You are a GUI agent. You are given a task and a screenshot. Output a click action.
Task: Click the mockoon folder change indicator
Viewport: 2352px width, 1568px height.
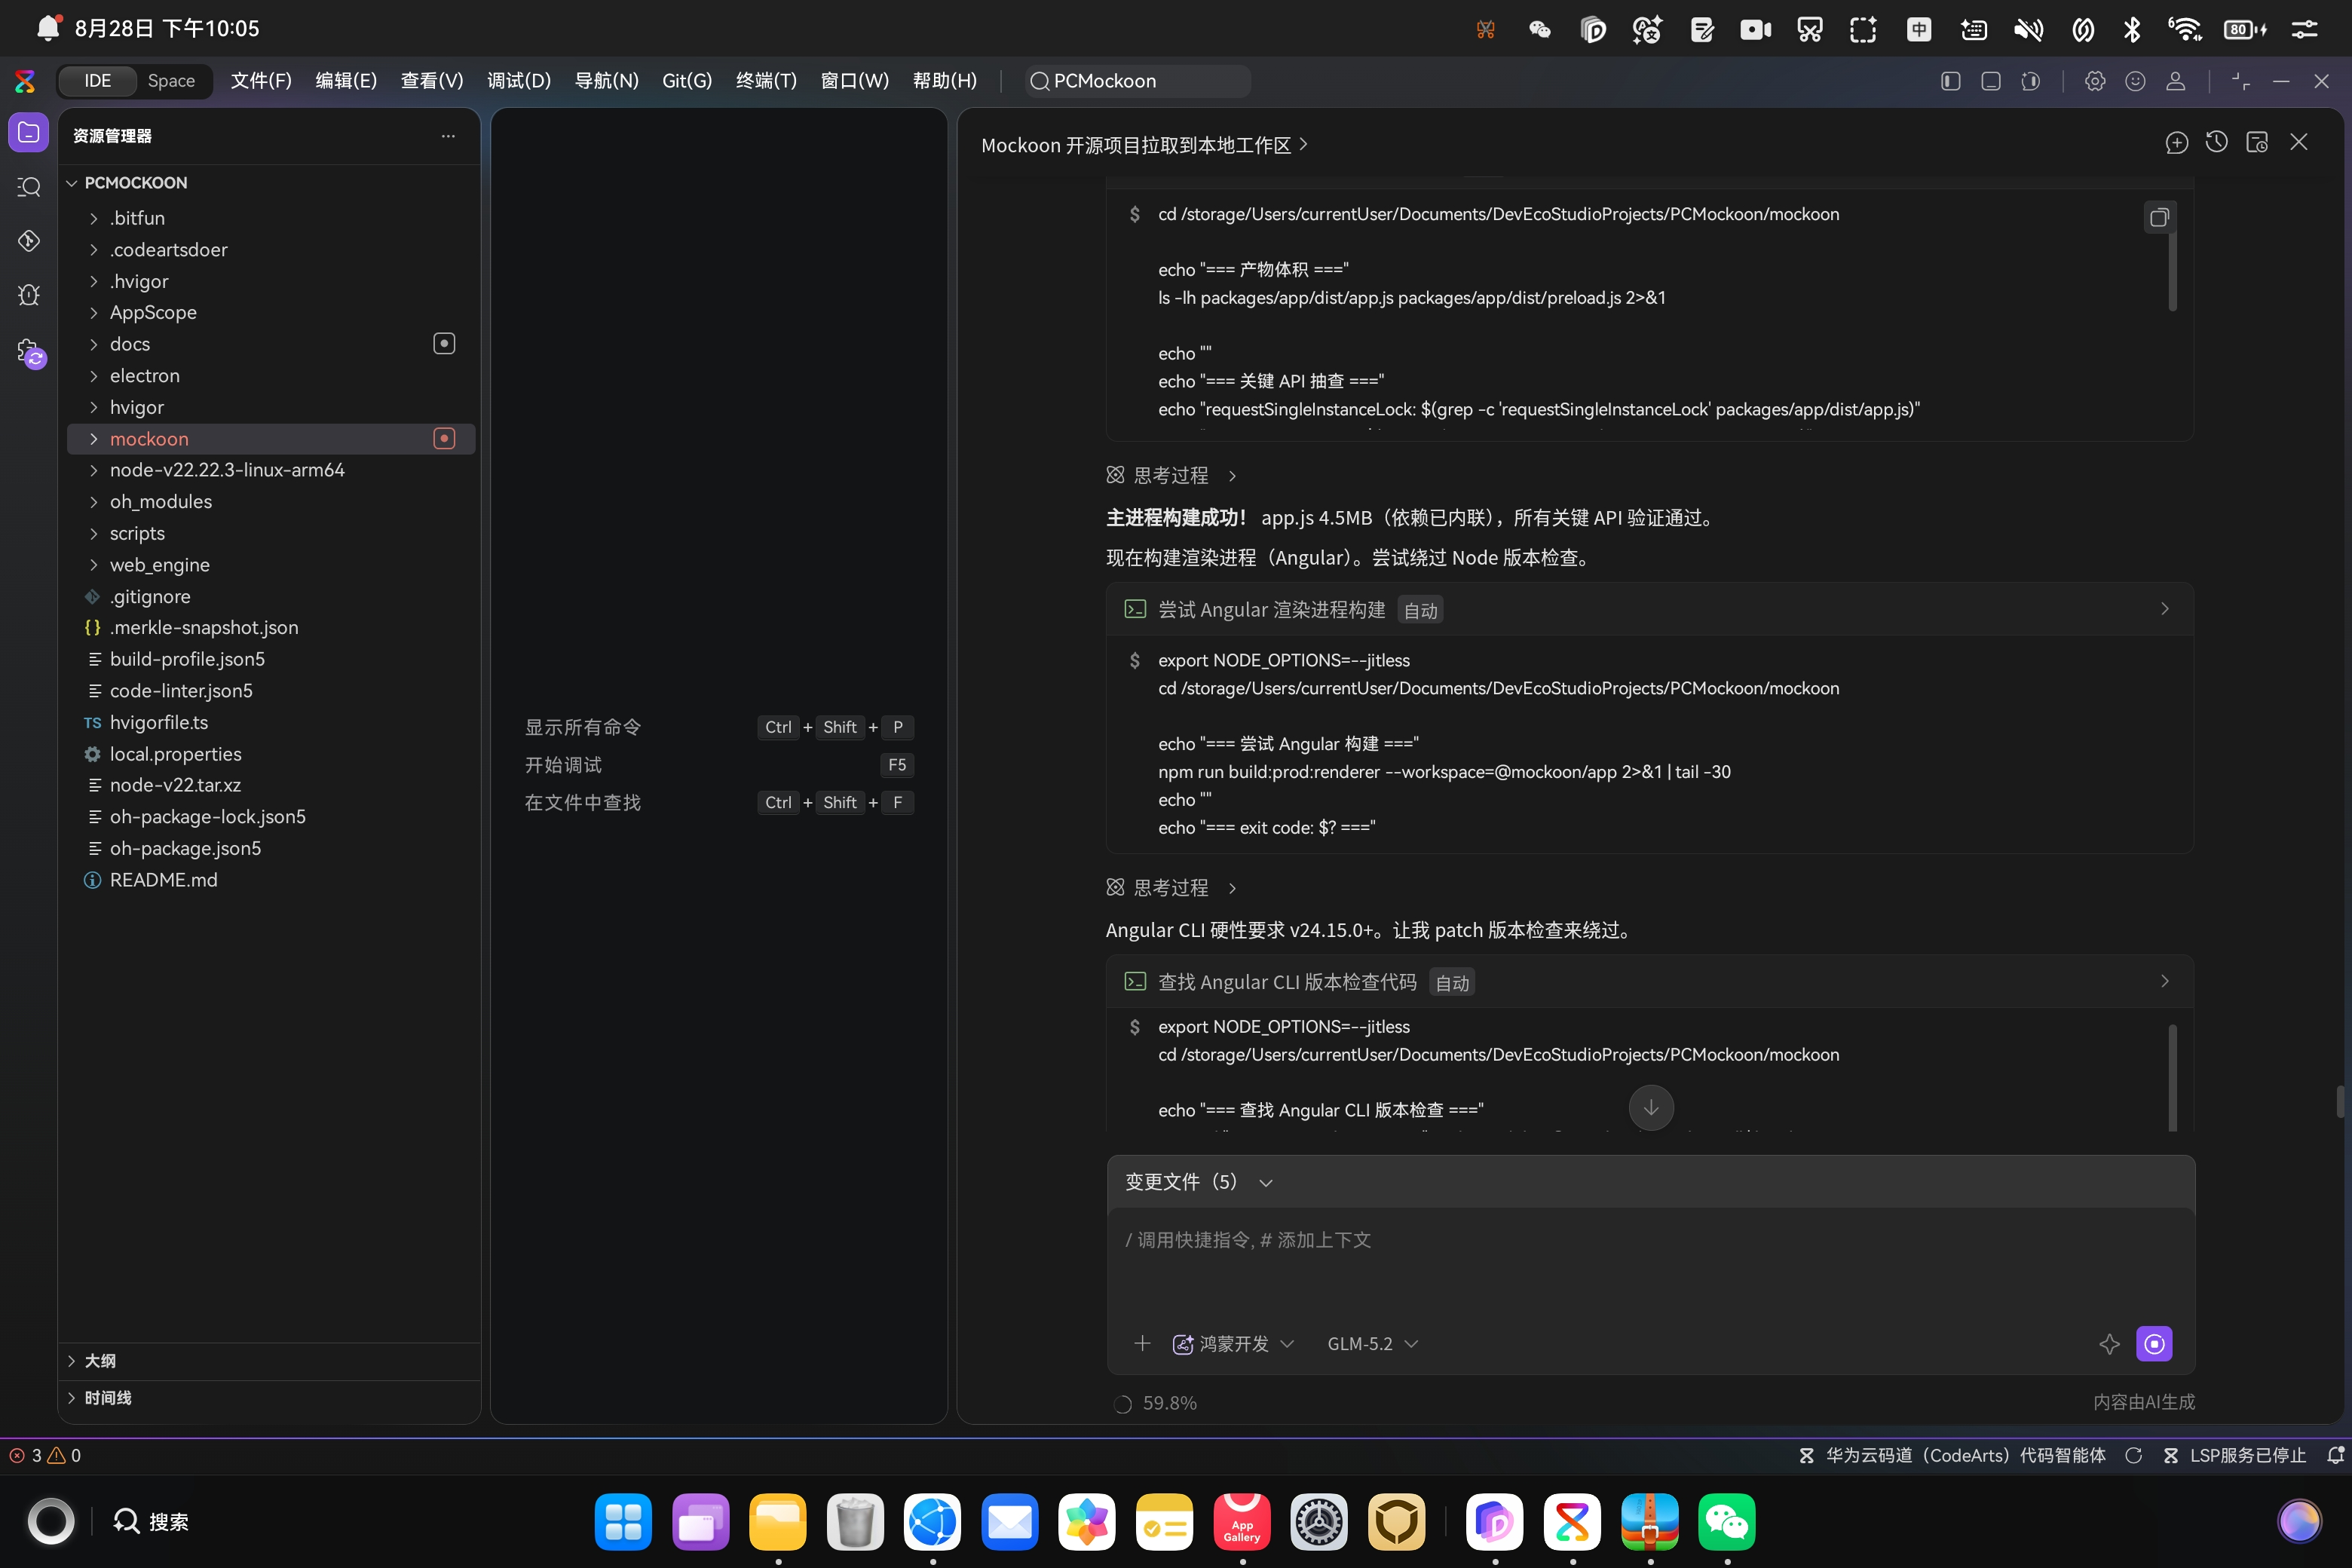click(444, 438)
